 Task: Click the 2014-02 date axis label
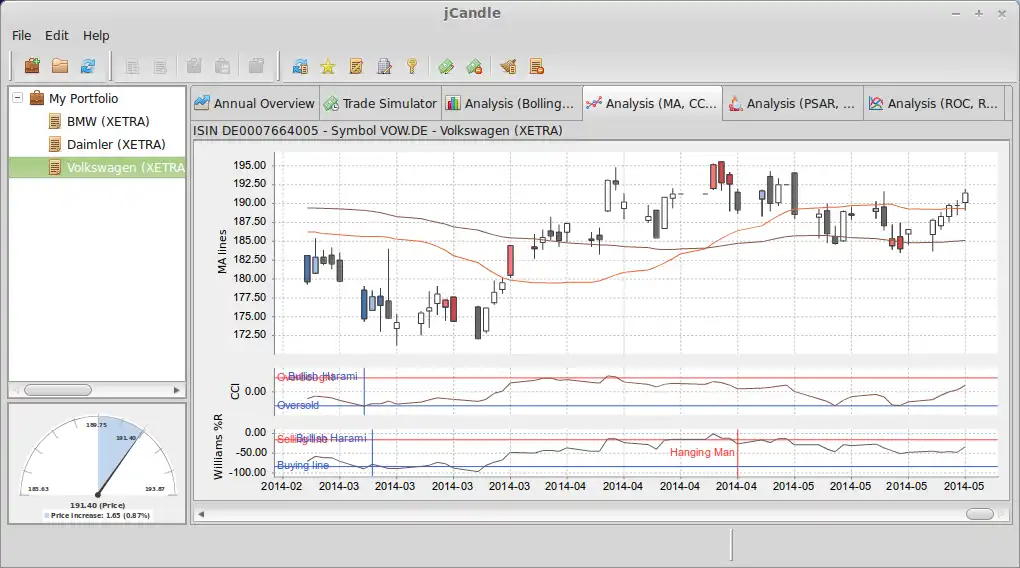pyautogui.click(x=281, y=486)
